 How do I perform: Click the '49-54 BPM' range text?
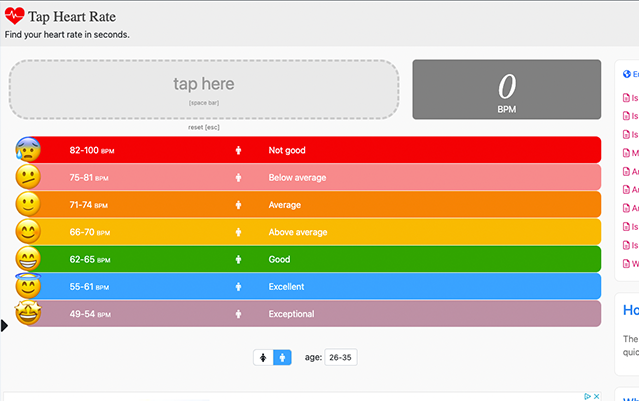pyautogui.click(x=90, y=314)
